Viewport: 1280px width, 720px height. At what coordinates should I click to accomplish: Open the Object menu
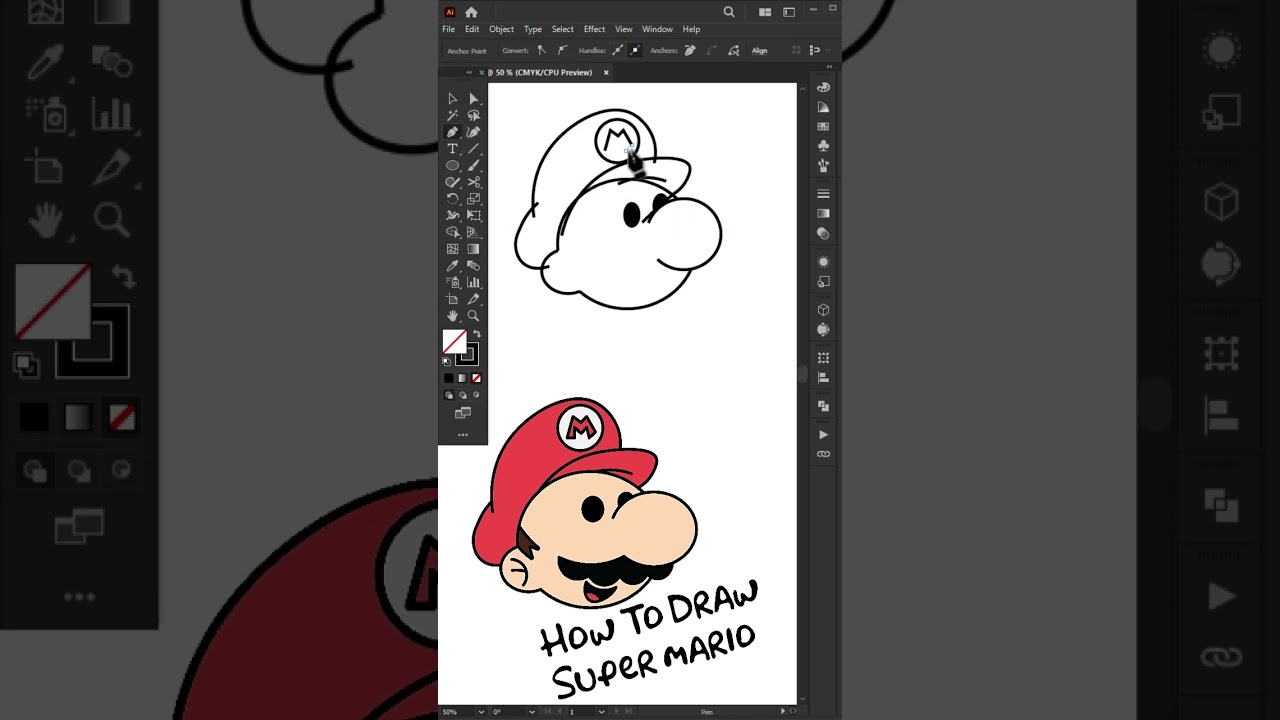(502, 29)
